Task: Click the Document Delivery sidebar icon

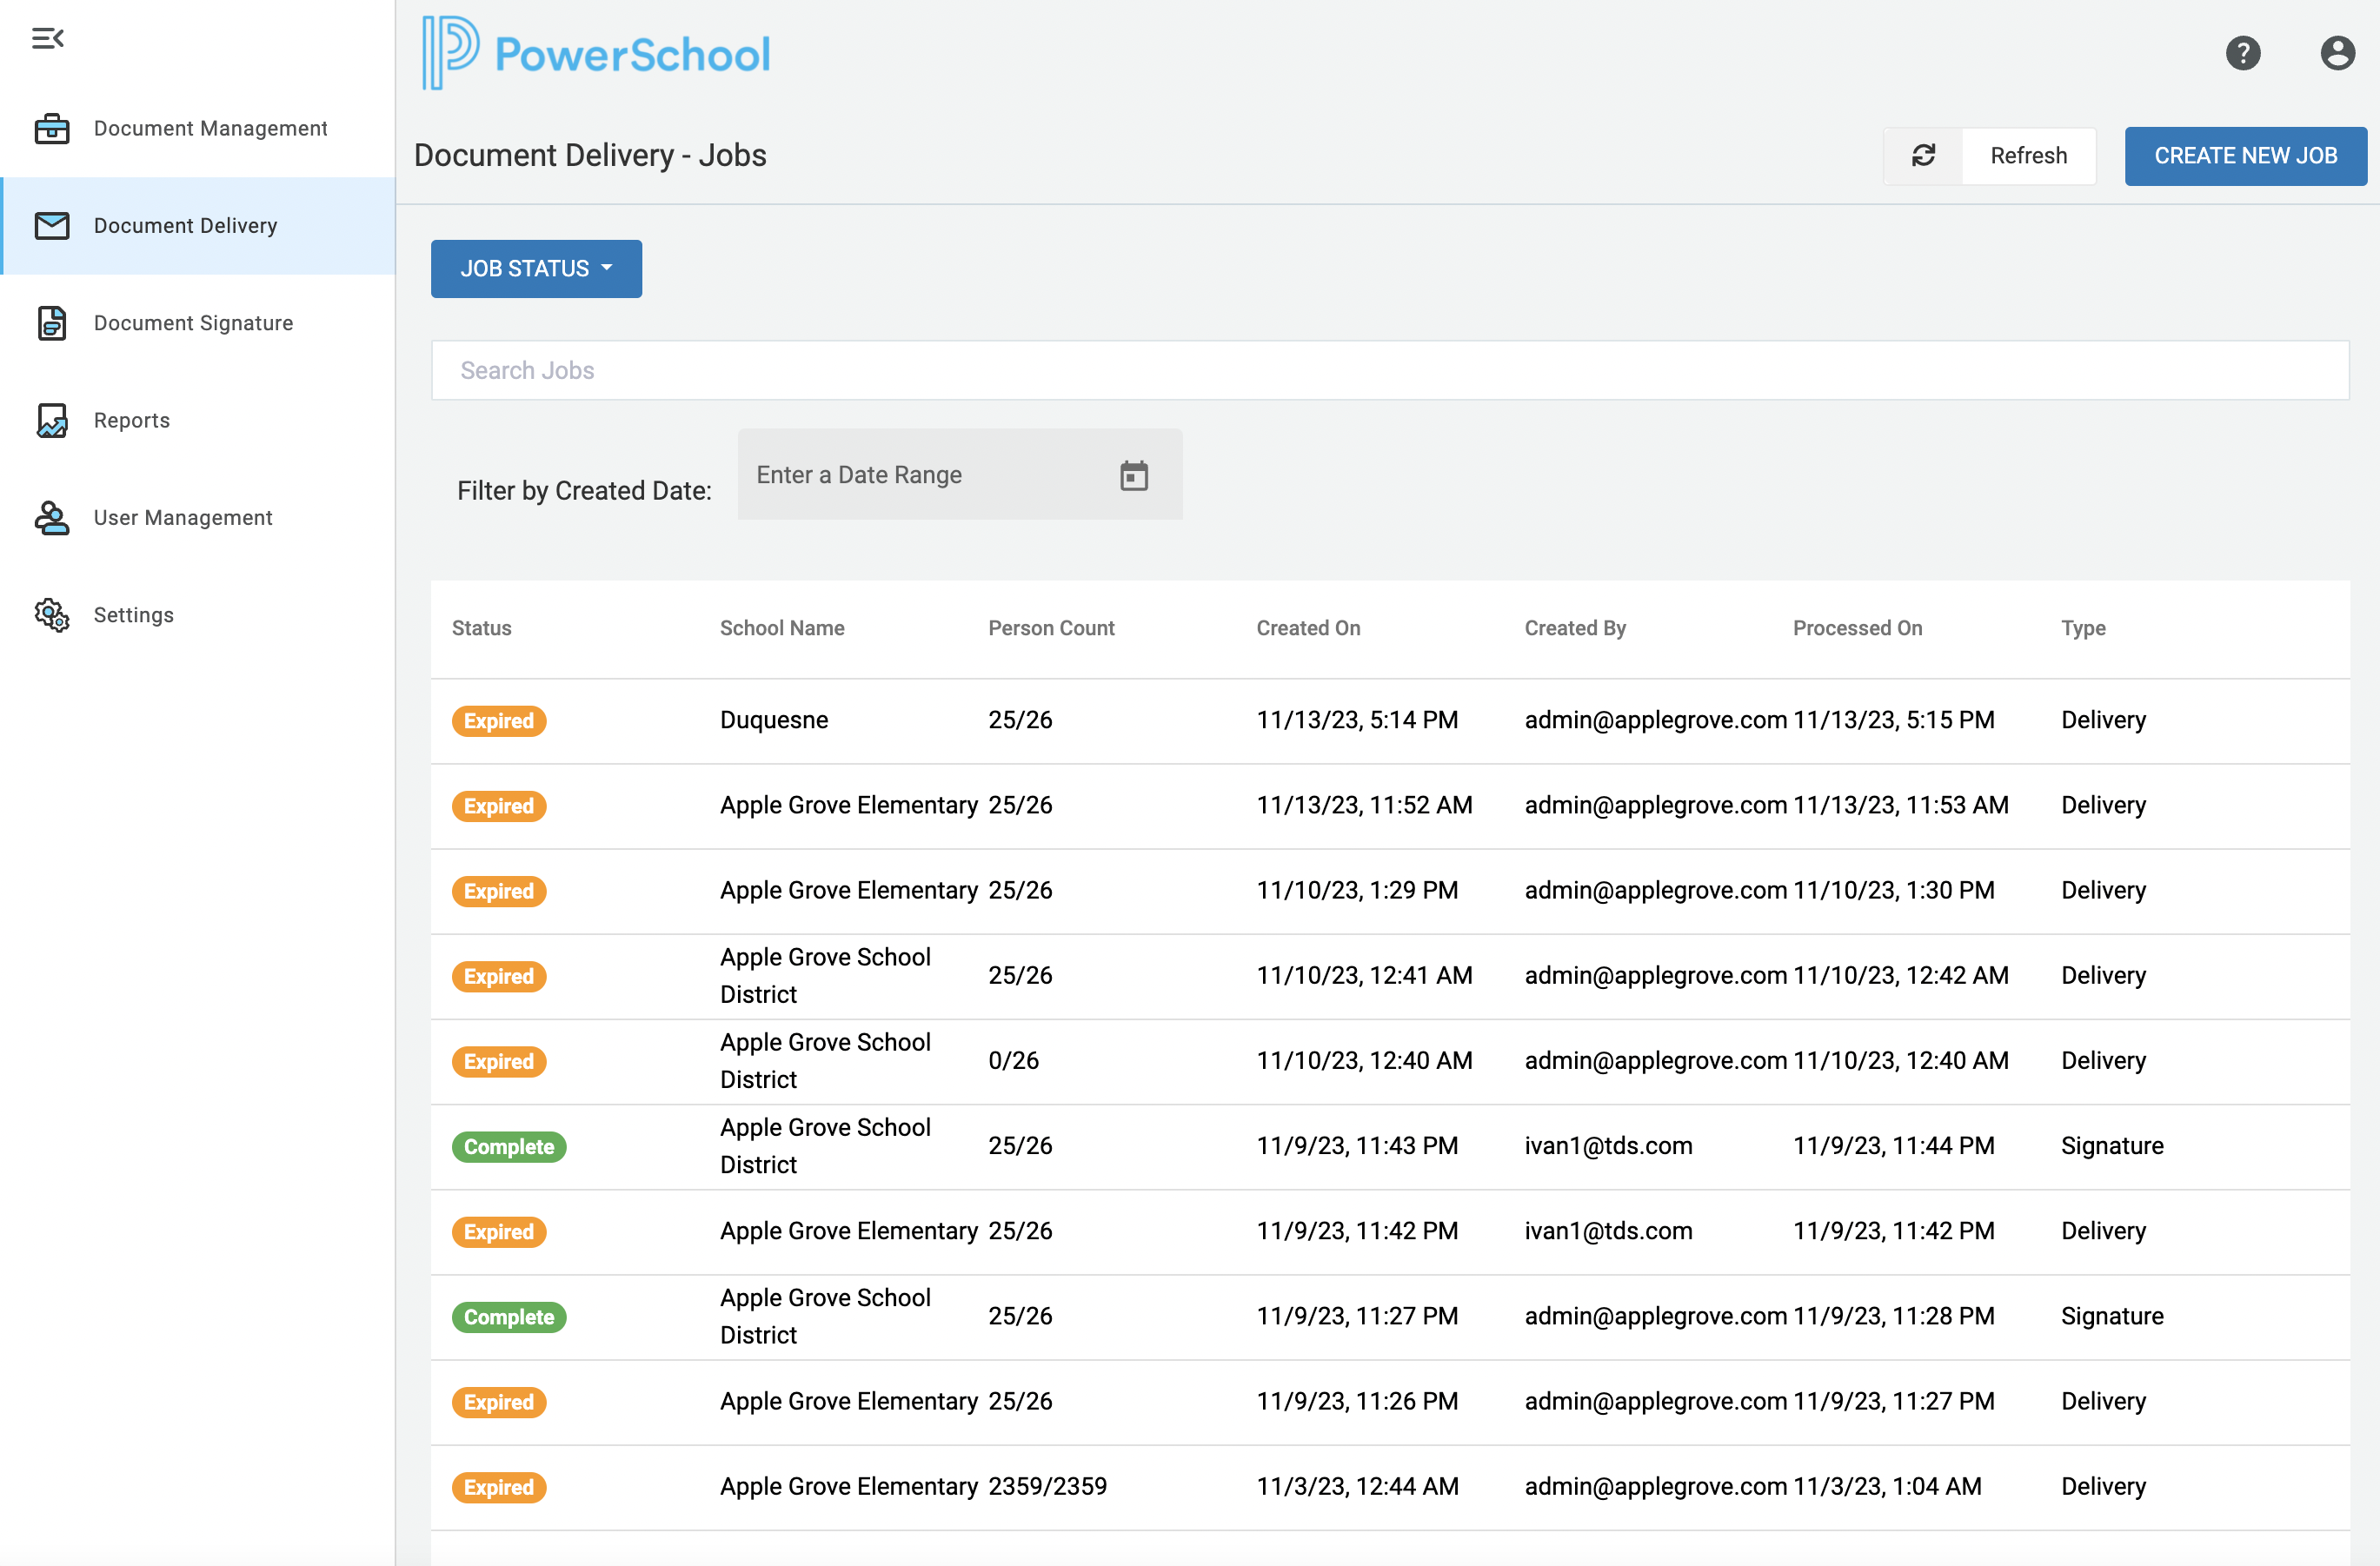Action: coord(50,225)
